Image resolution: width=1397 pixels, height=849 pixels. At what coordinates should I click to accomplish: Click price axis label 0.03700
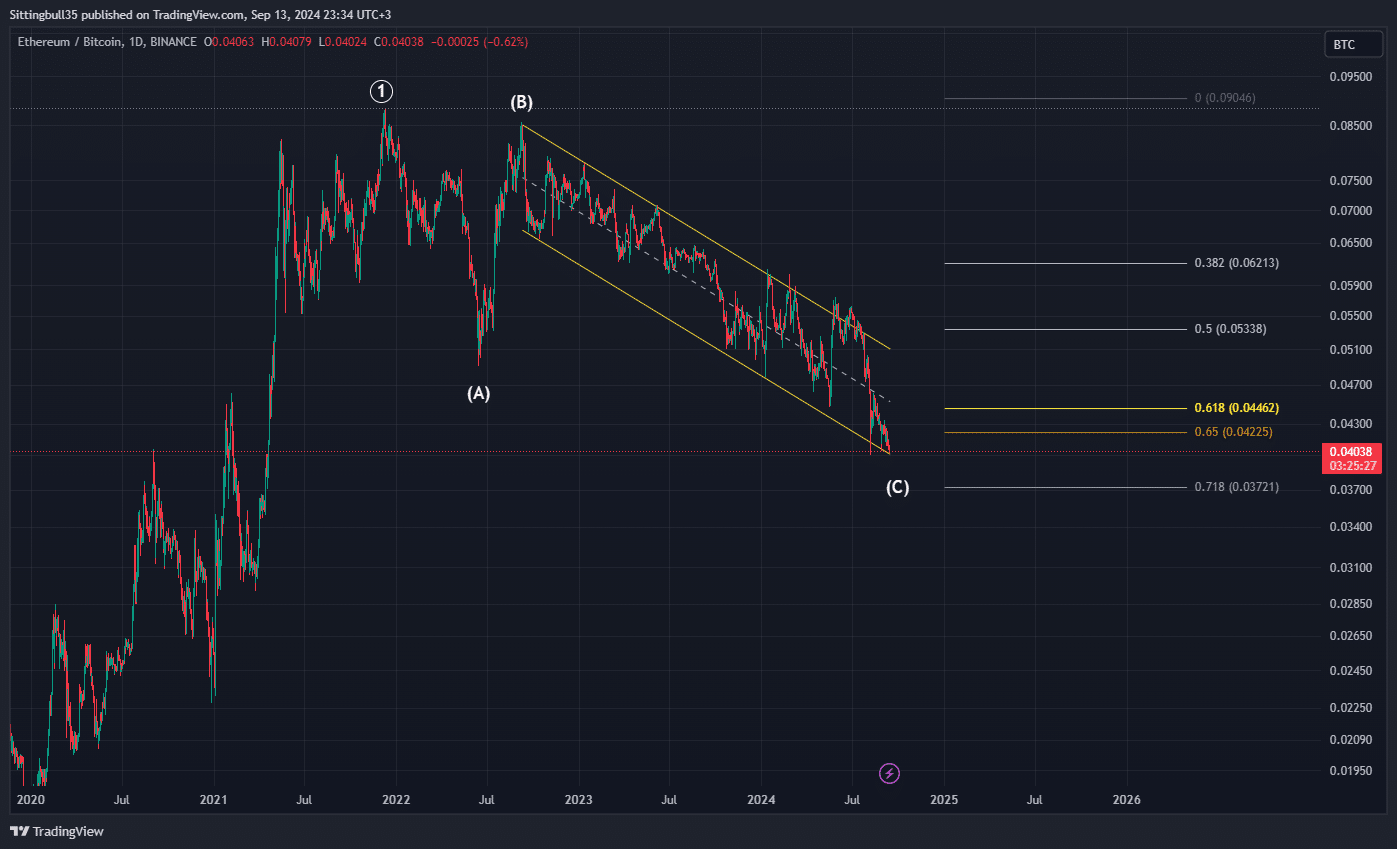coord(1351,489)
